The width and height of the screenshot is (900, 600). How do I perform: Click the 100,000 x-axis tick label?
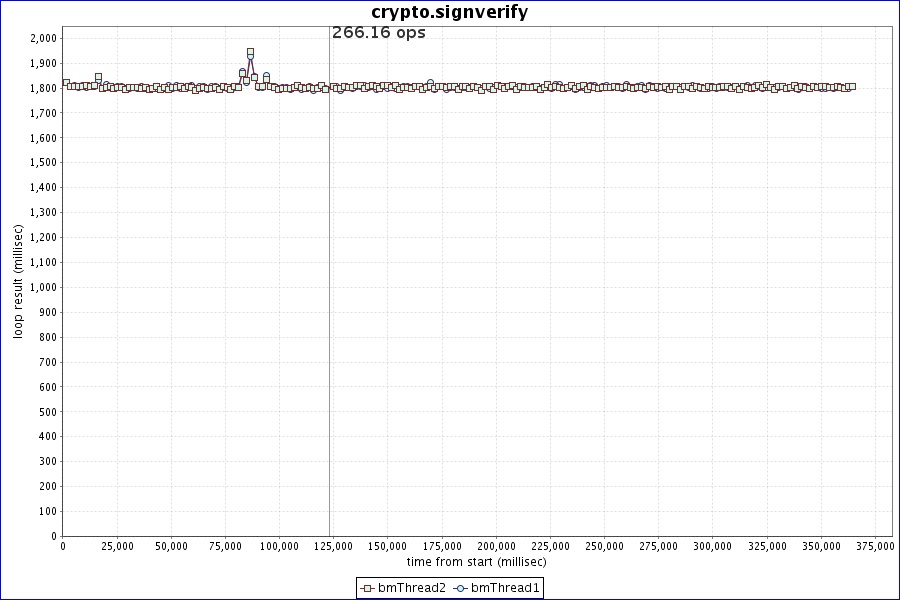279,546
